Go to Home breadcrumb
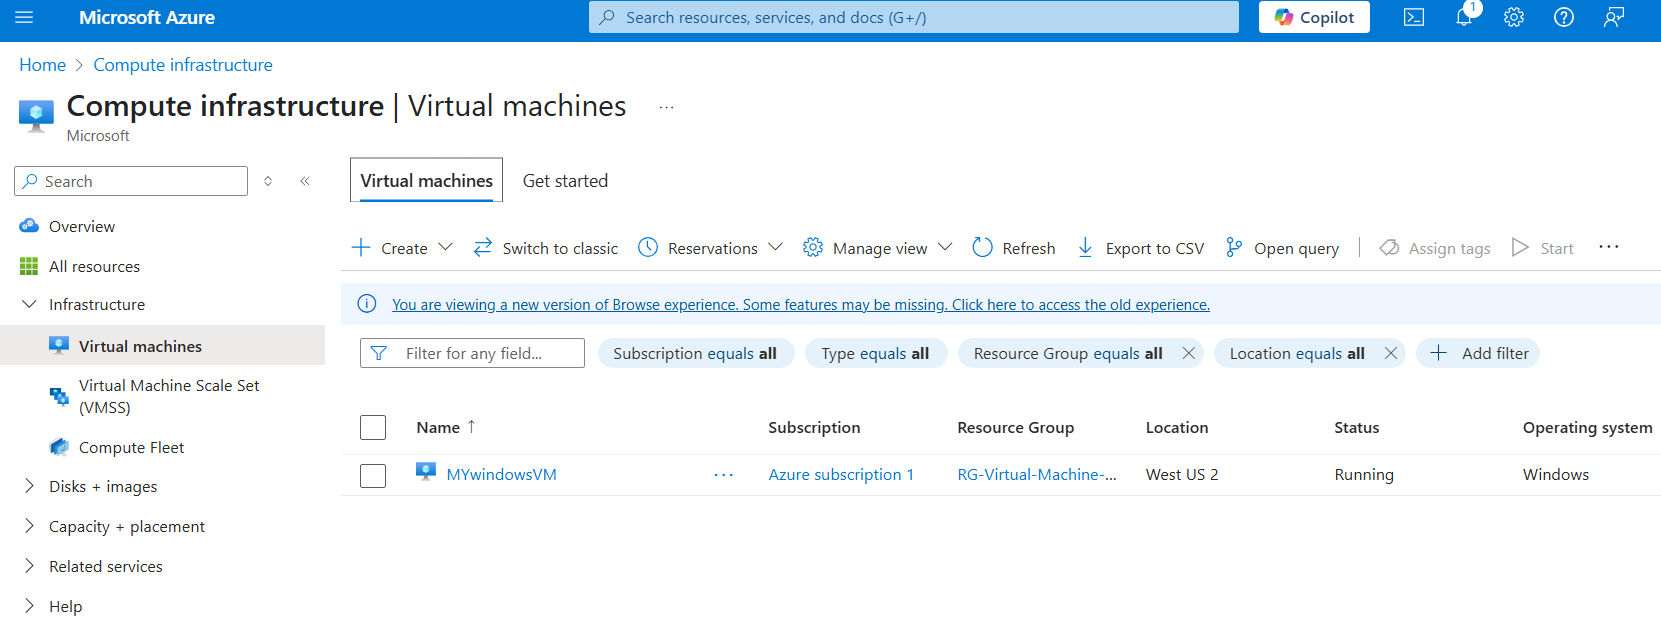The width and height of the screenshot is (1661, 626). click(x=42, y=65)
